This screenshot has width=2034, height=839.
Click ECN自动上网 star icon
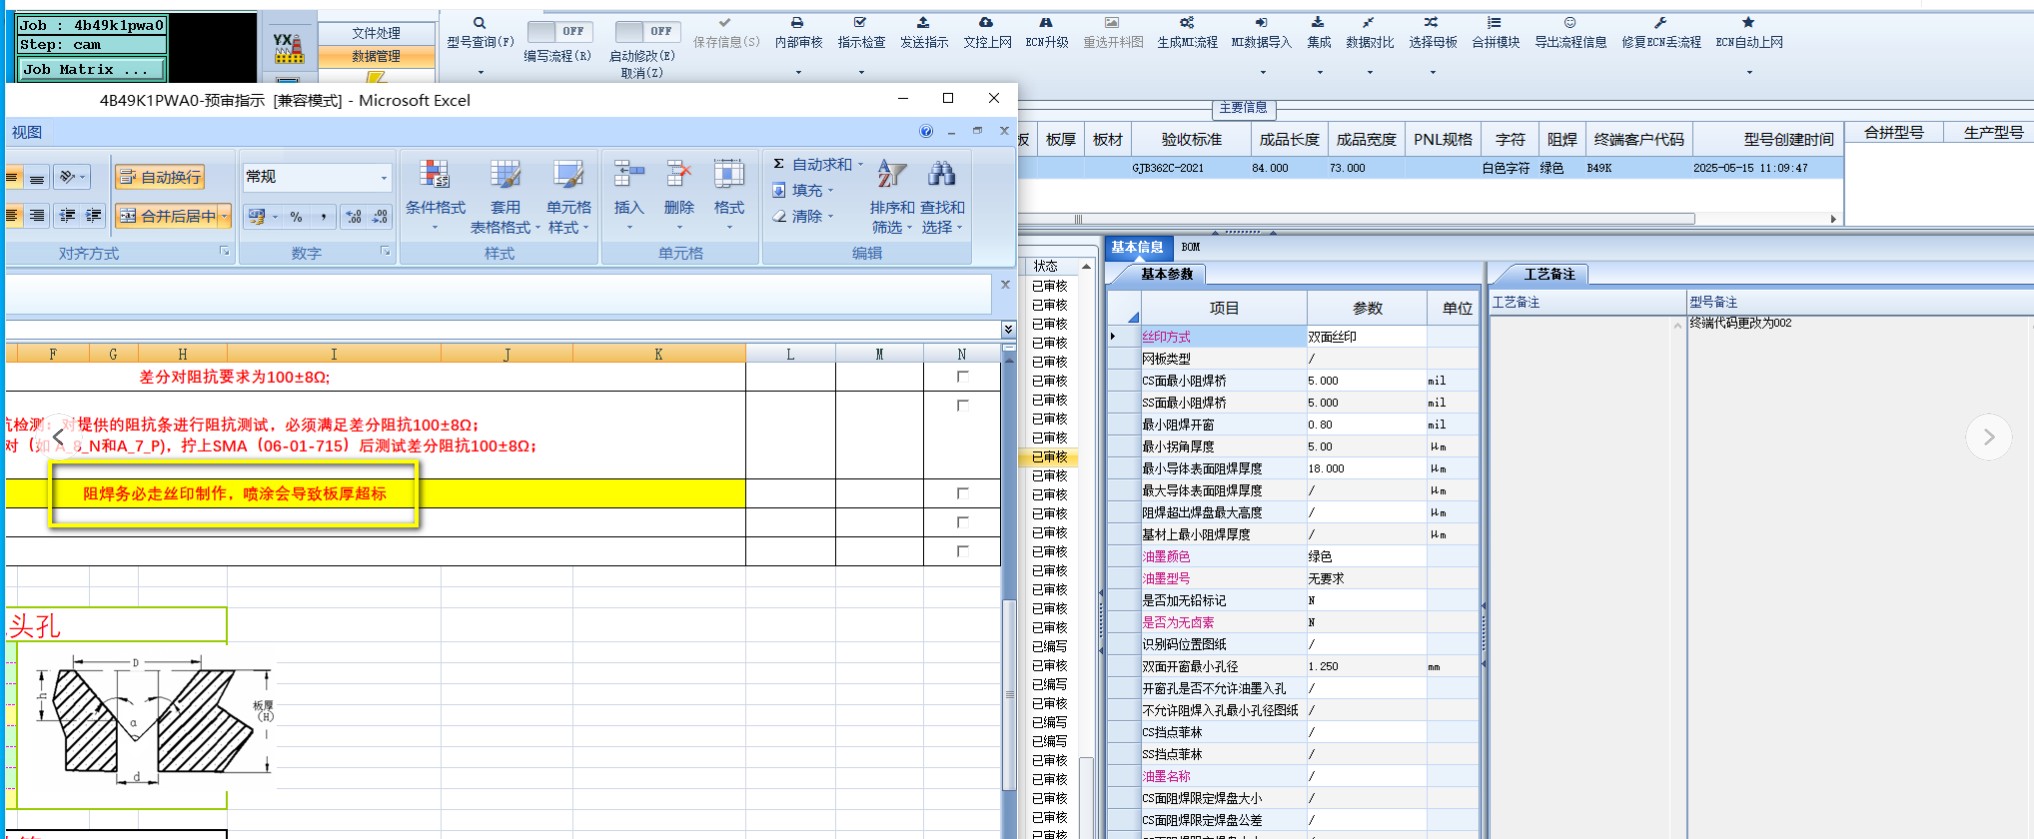[1748, 22]
